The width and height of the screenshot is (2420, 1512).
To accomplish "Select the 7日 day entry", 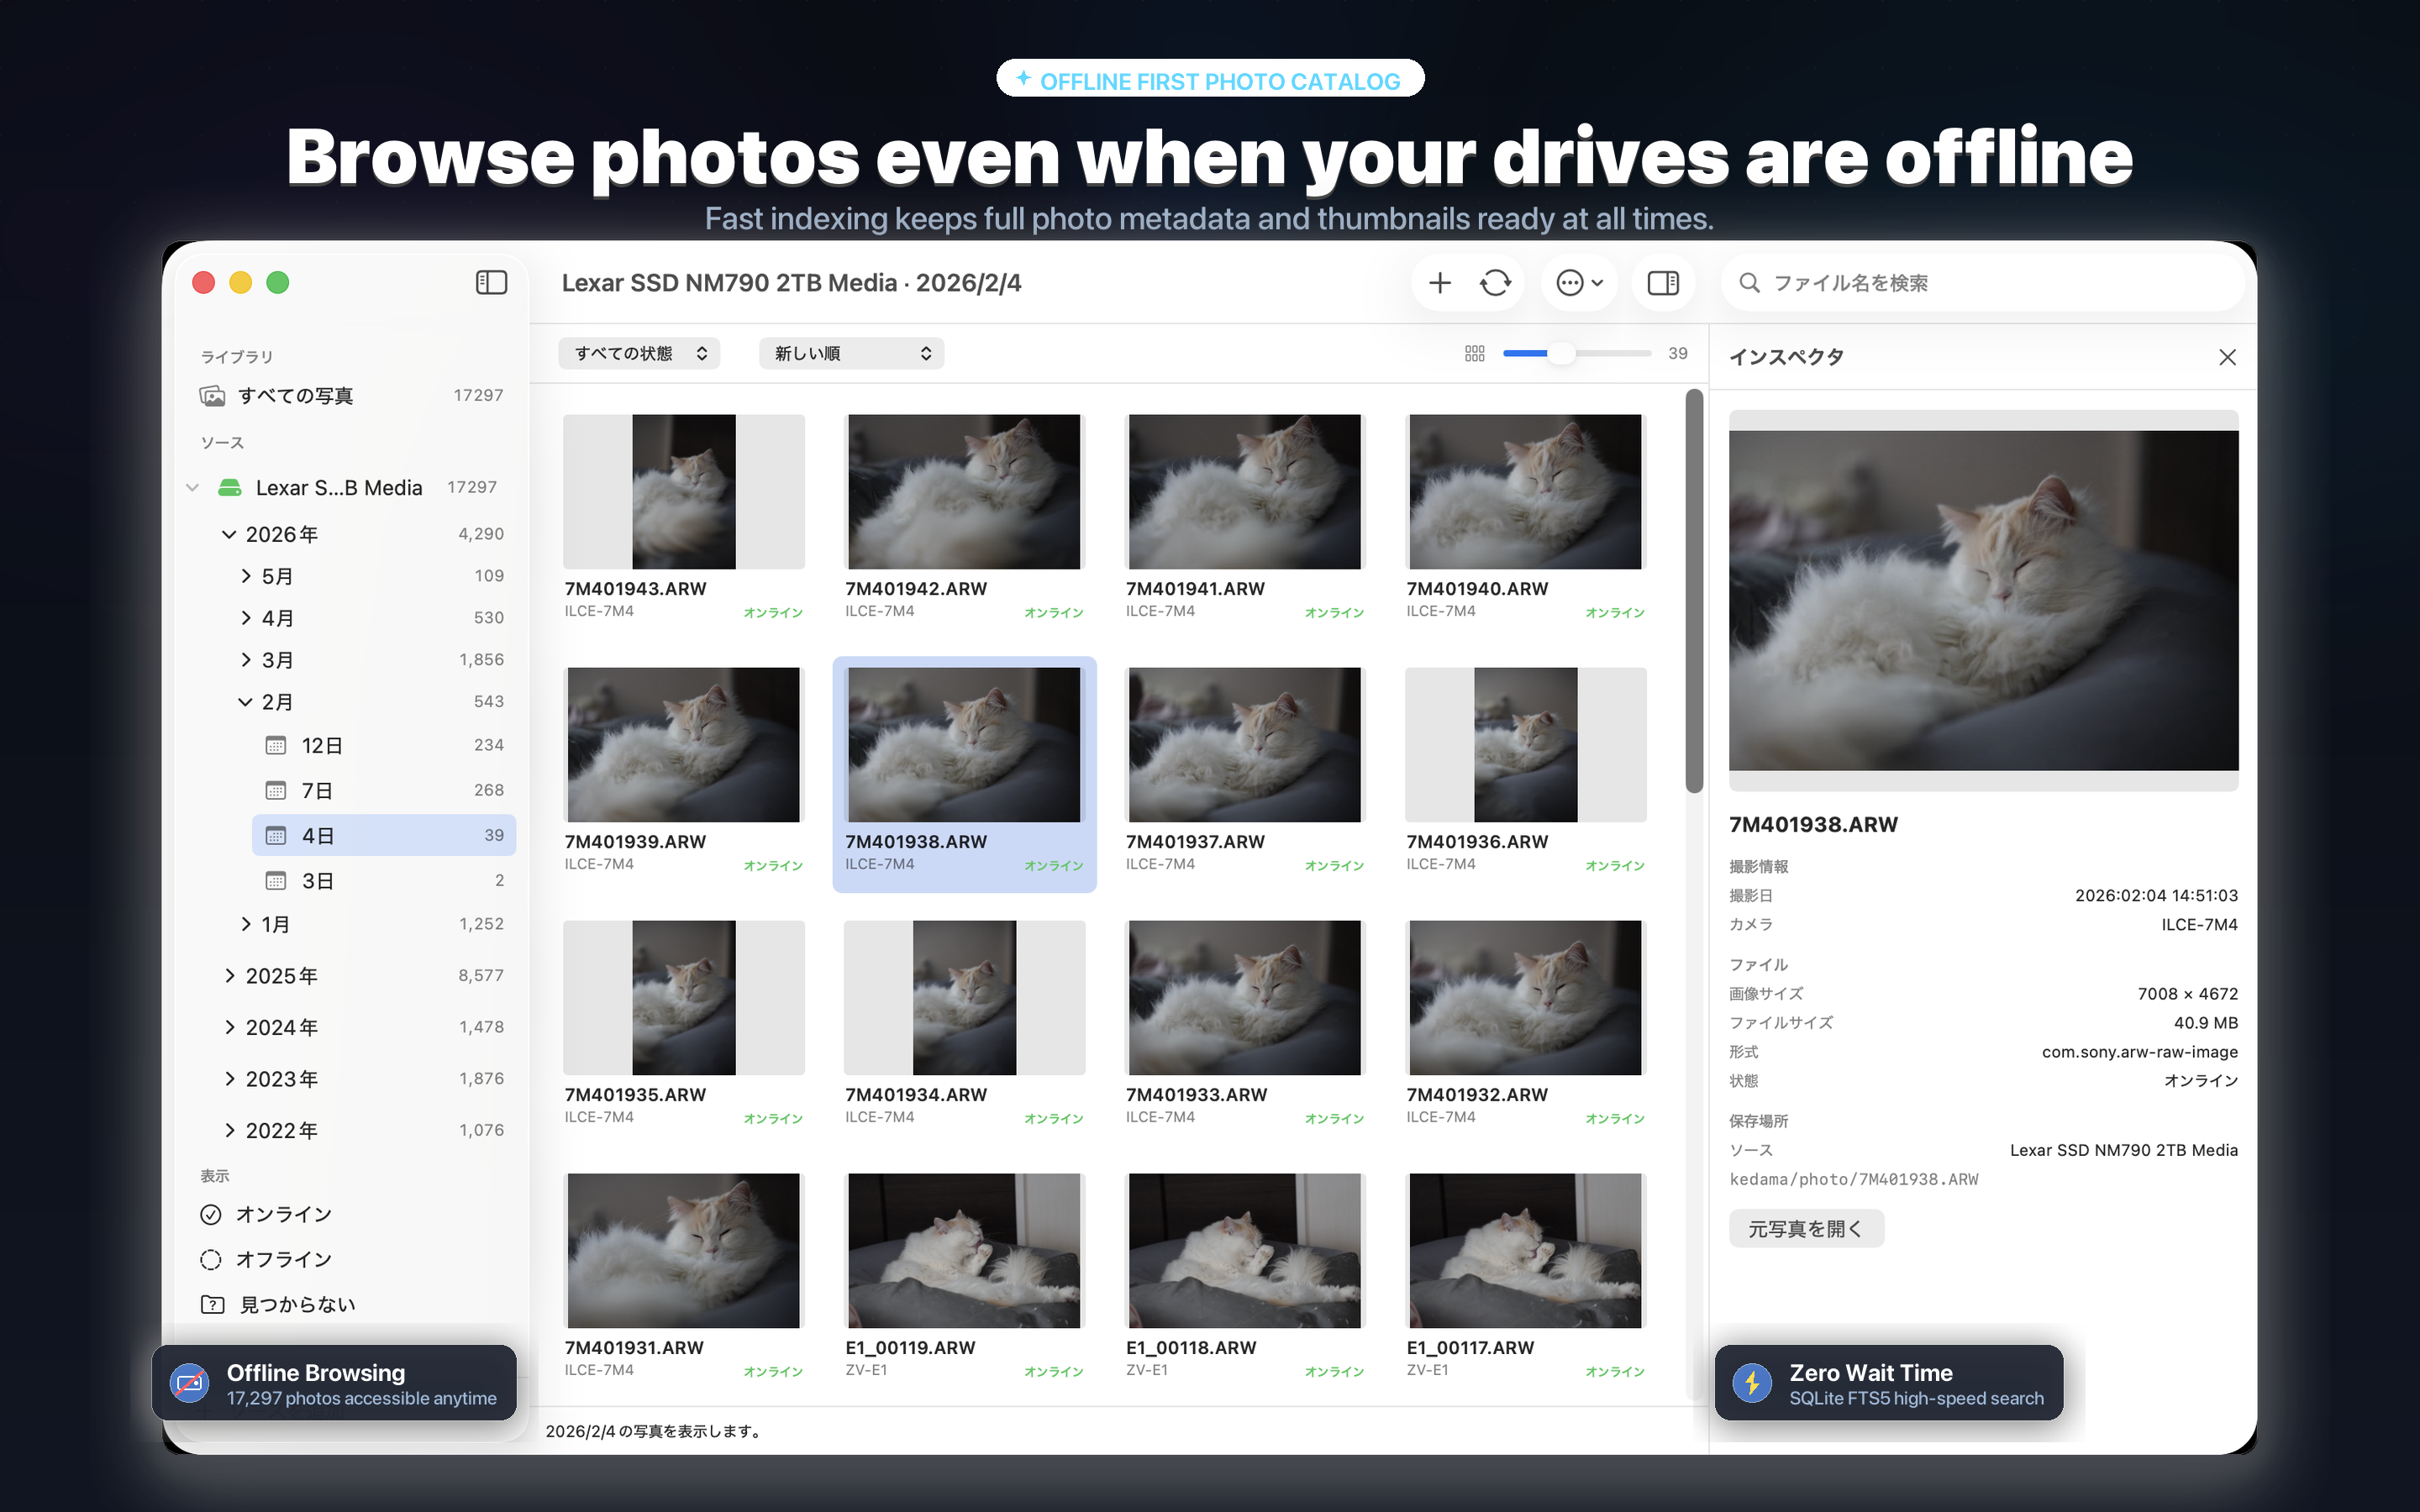I will tap(384, 790).
